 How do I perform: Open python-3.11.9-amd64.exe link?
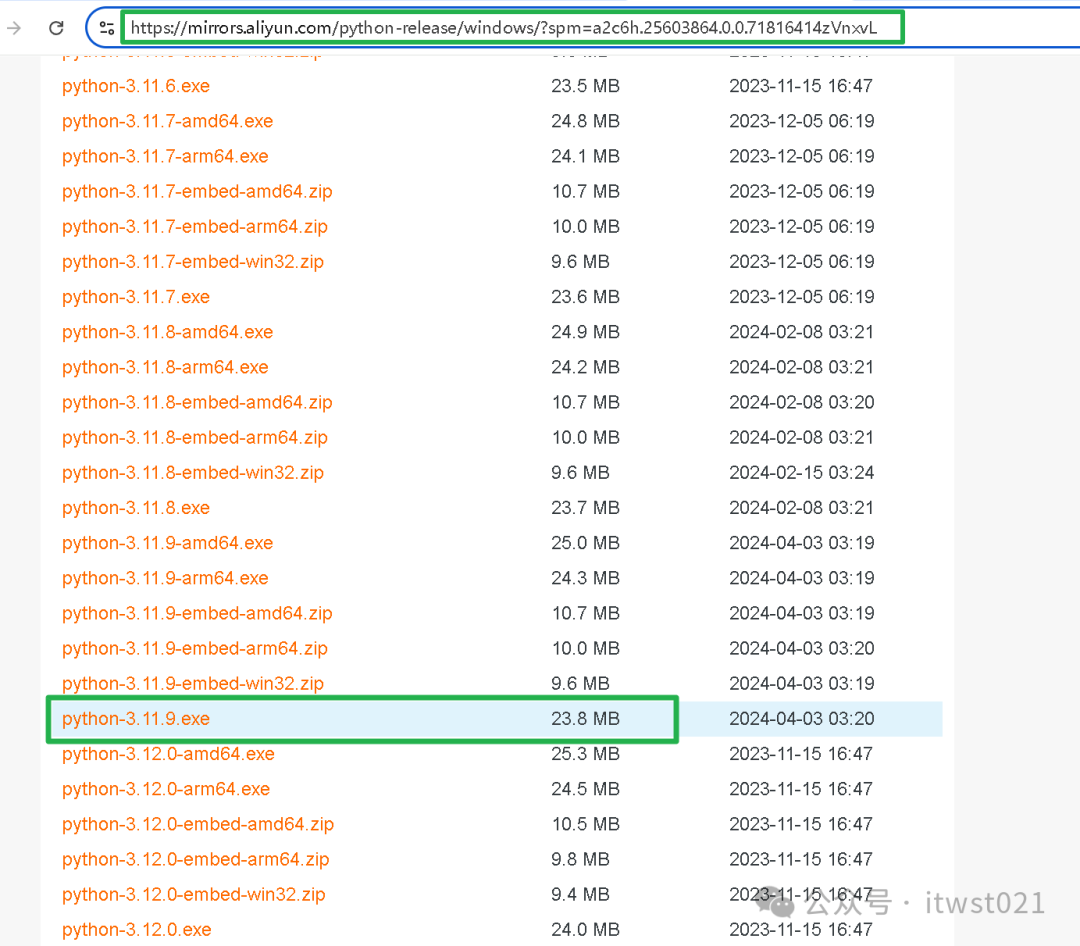pos(167,543)
